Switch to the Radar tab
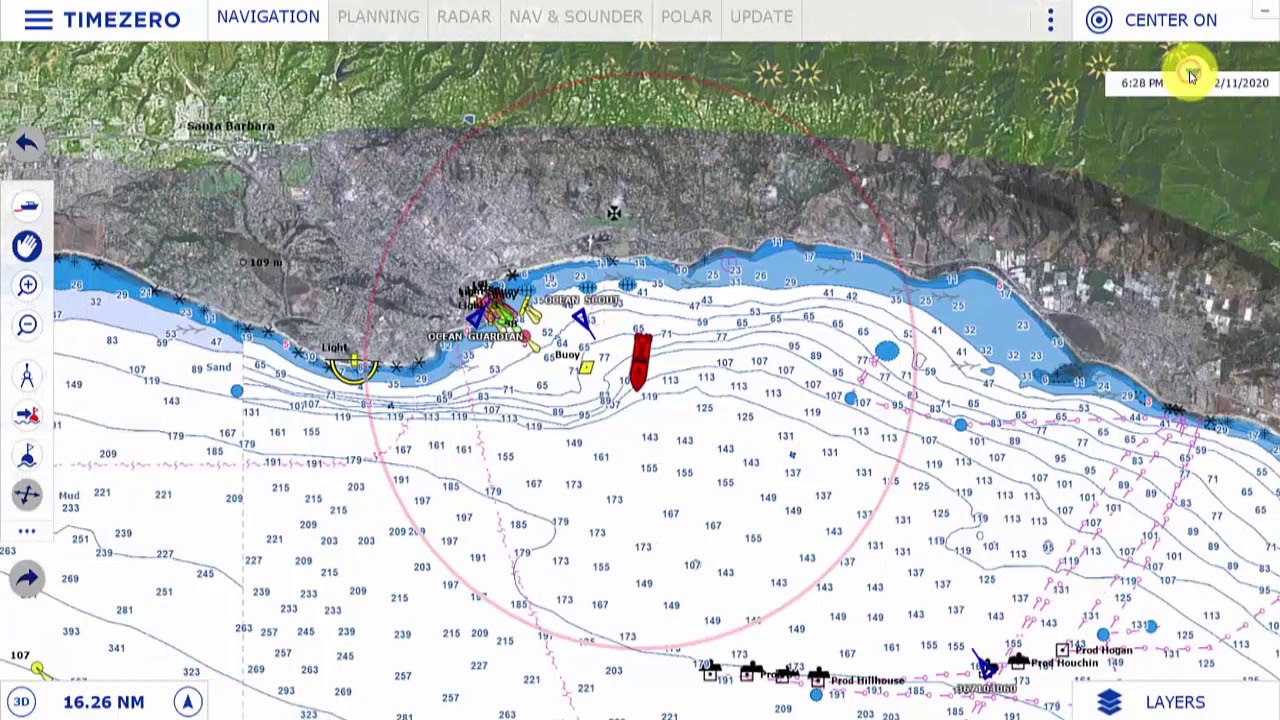Image resolution: width=1280 pixels, height=720 pixels. pyautogui.click(x=464, y=17)
